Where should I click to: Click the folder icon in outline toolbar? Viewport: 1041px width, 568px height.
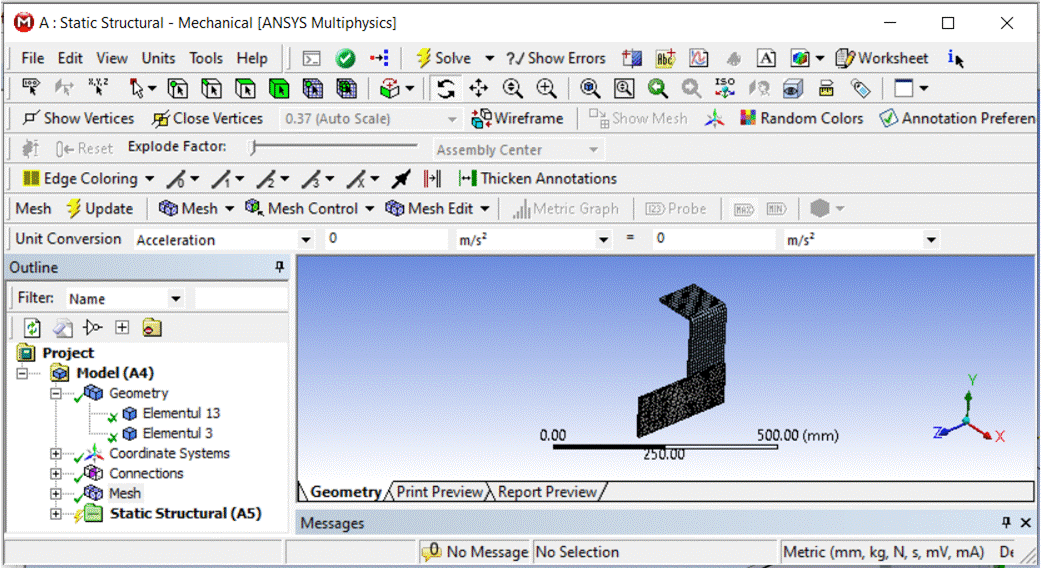(152, 328)
